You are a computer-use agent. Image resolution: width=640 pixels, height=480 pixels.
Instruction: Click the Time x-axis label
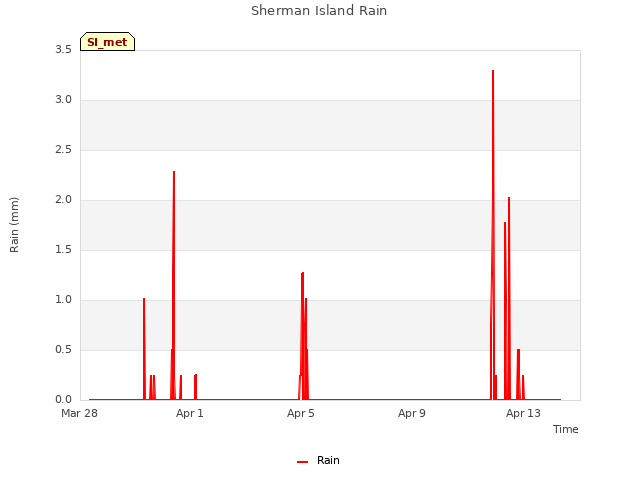565,429
